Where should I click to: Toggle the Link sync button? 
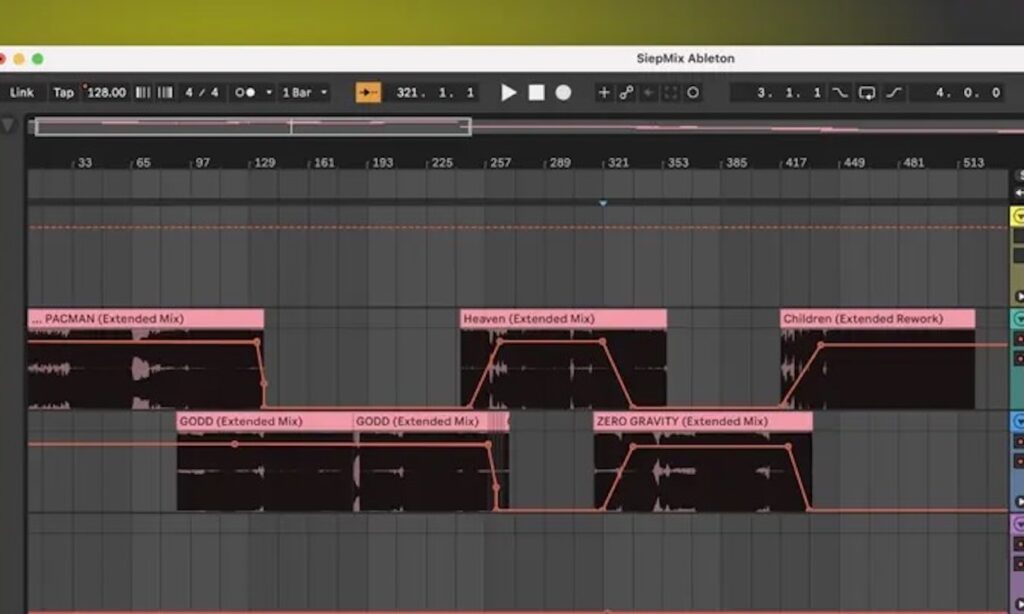point(22,92)
